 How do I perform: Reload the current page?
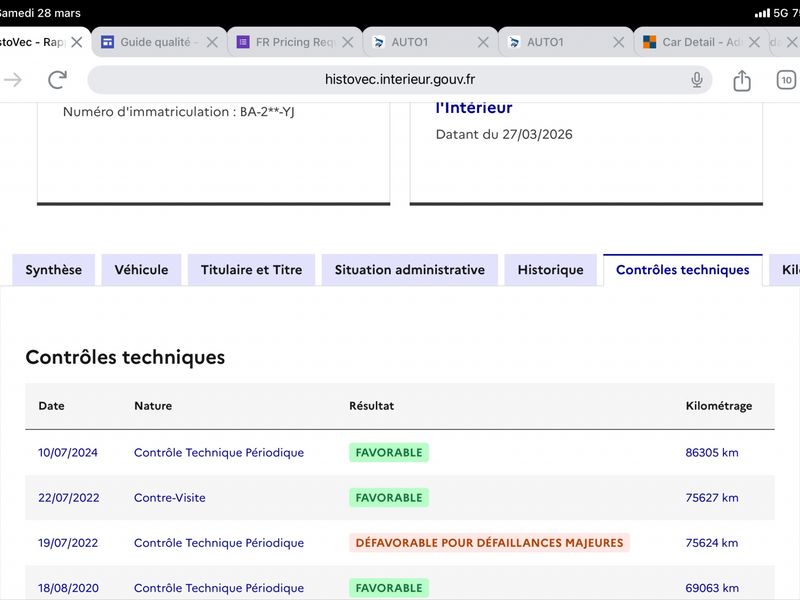pyautogui.click(x=58, y=80)
